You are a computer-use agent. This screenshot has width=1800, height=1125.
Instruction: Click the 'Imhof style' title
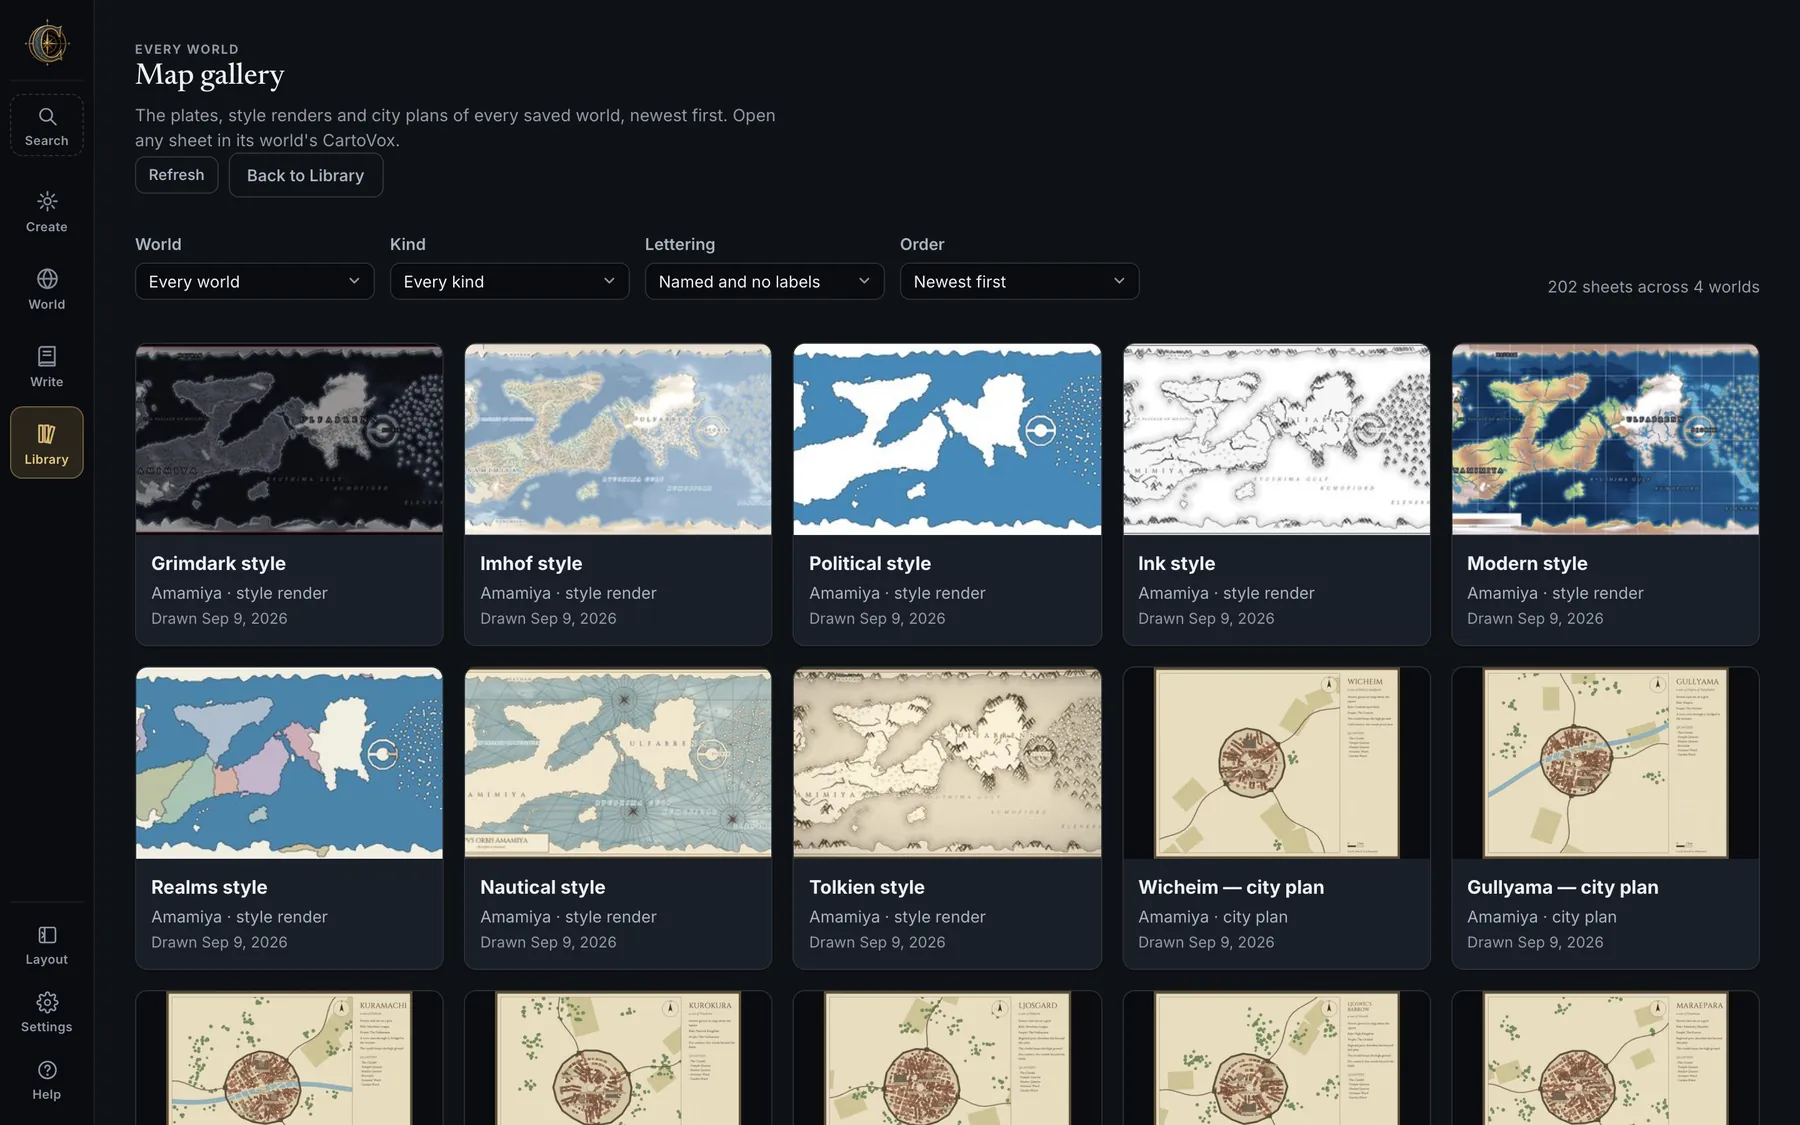pos(531,564)
